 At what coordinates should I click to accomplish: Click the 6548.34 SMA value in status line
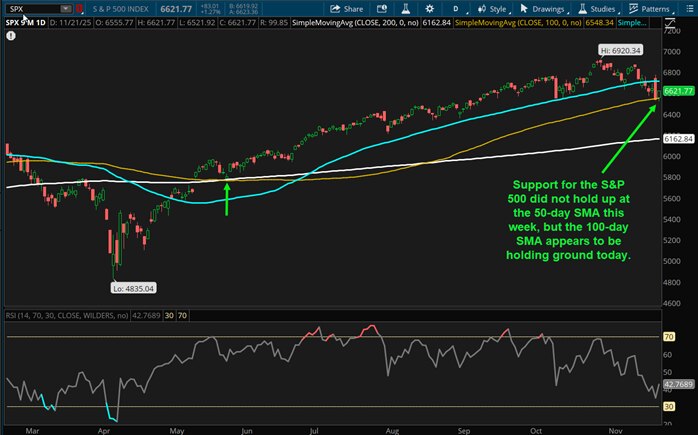pos(600,22)
